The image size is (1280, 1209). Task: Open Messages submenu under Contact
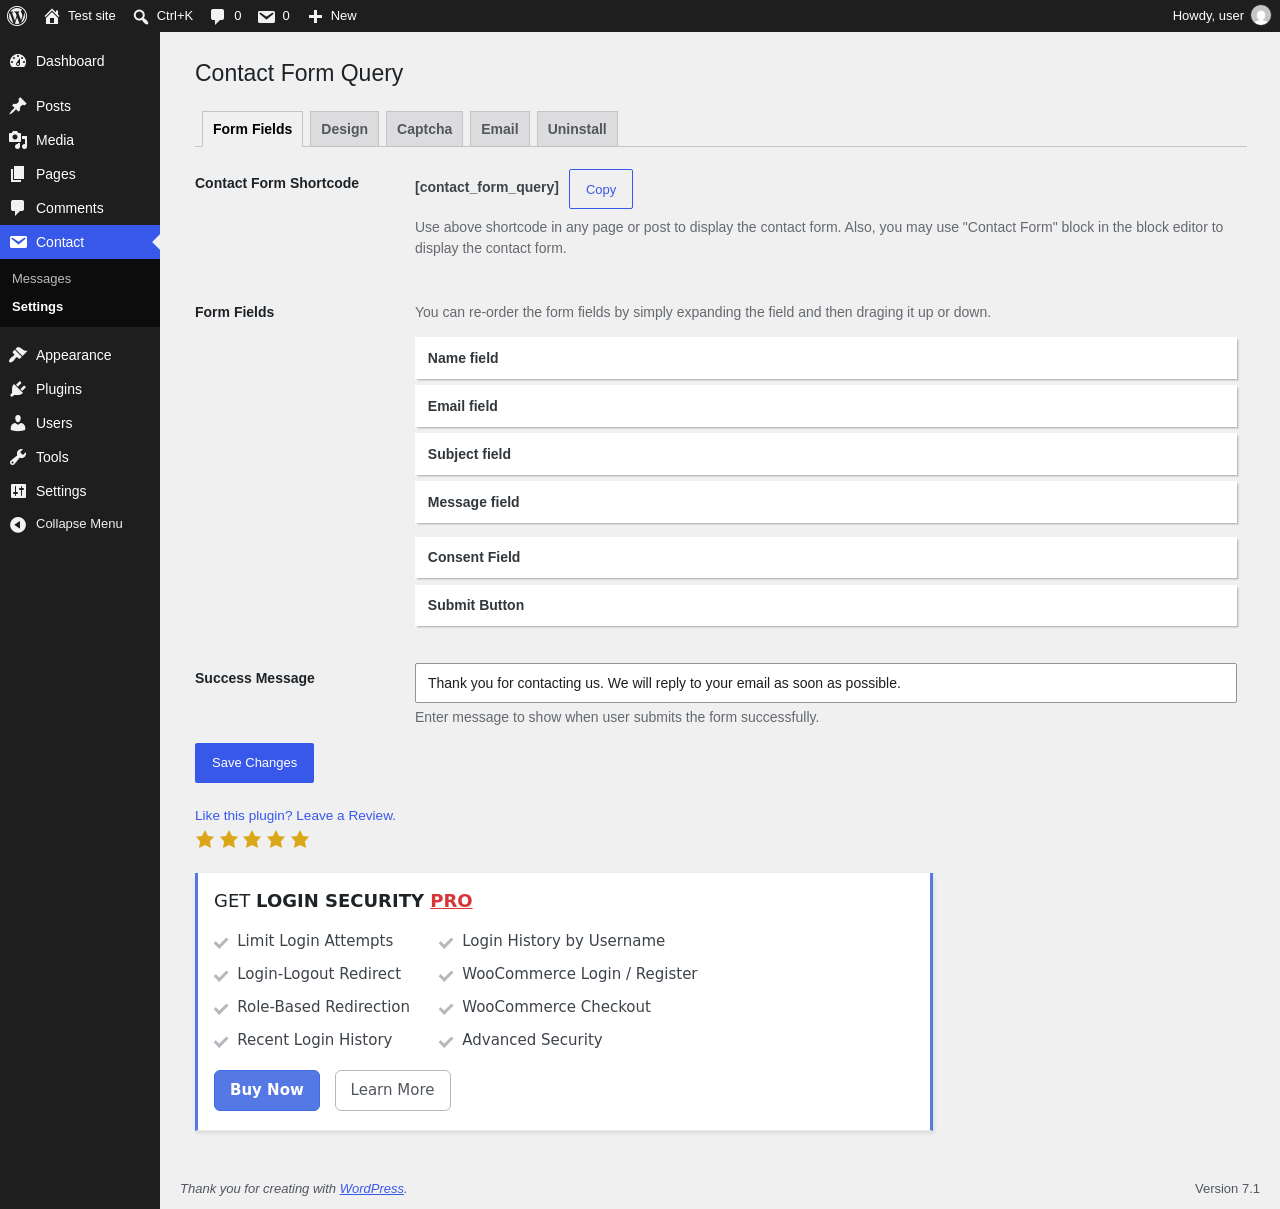[41, 279]
